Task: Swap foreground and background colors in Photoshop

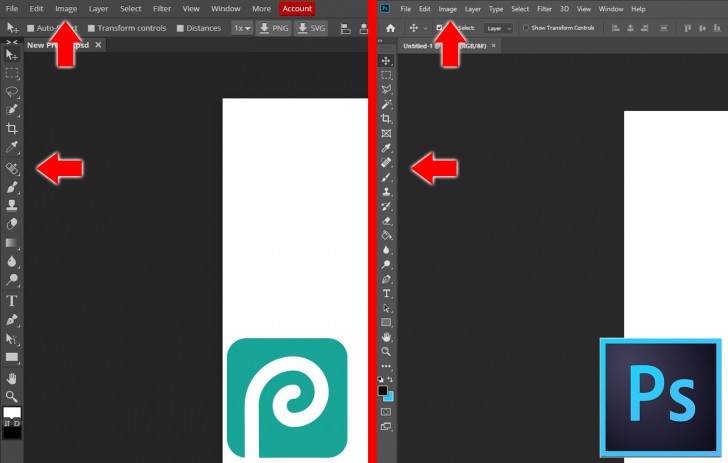Action: [x=390, y=379]
